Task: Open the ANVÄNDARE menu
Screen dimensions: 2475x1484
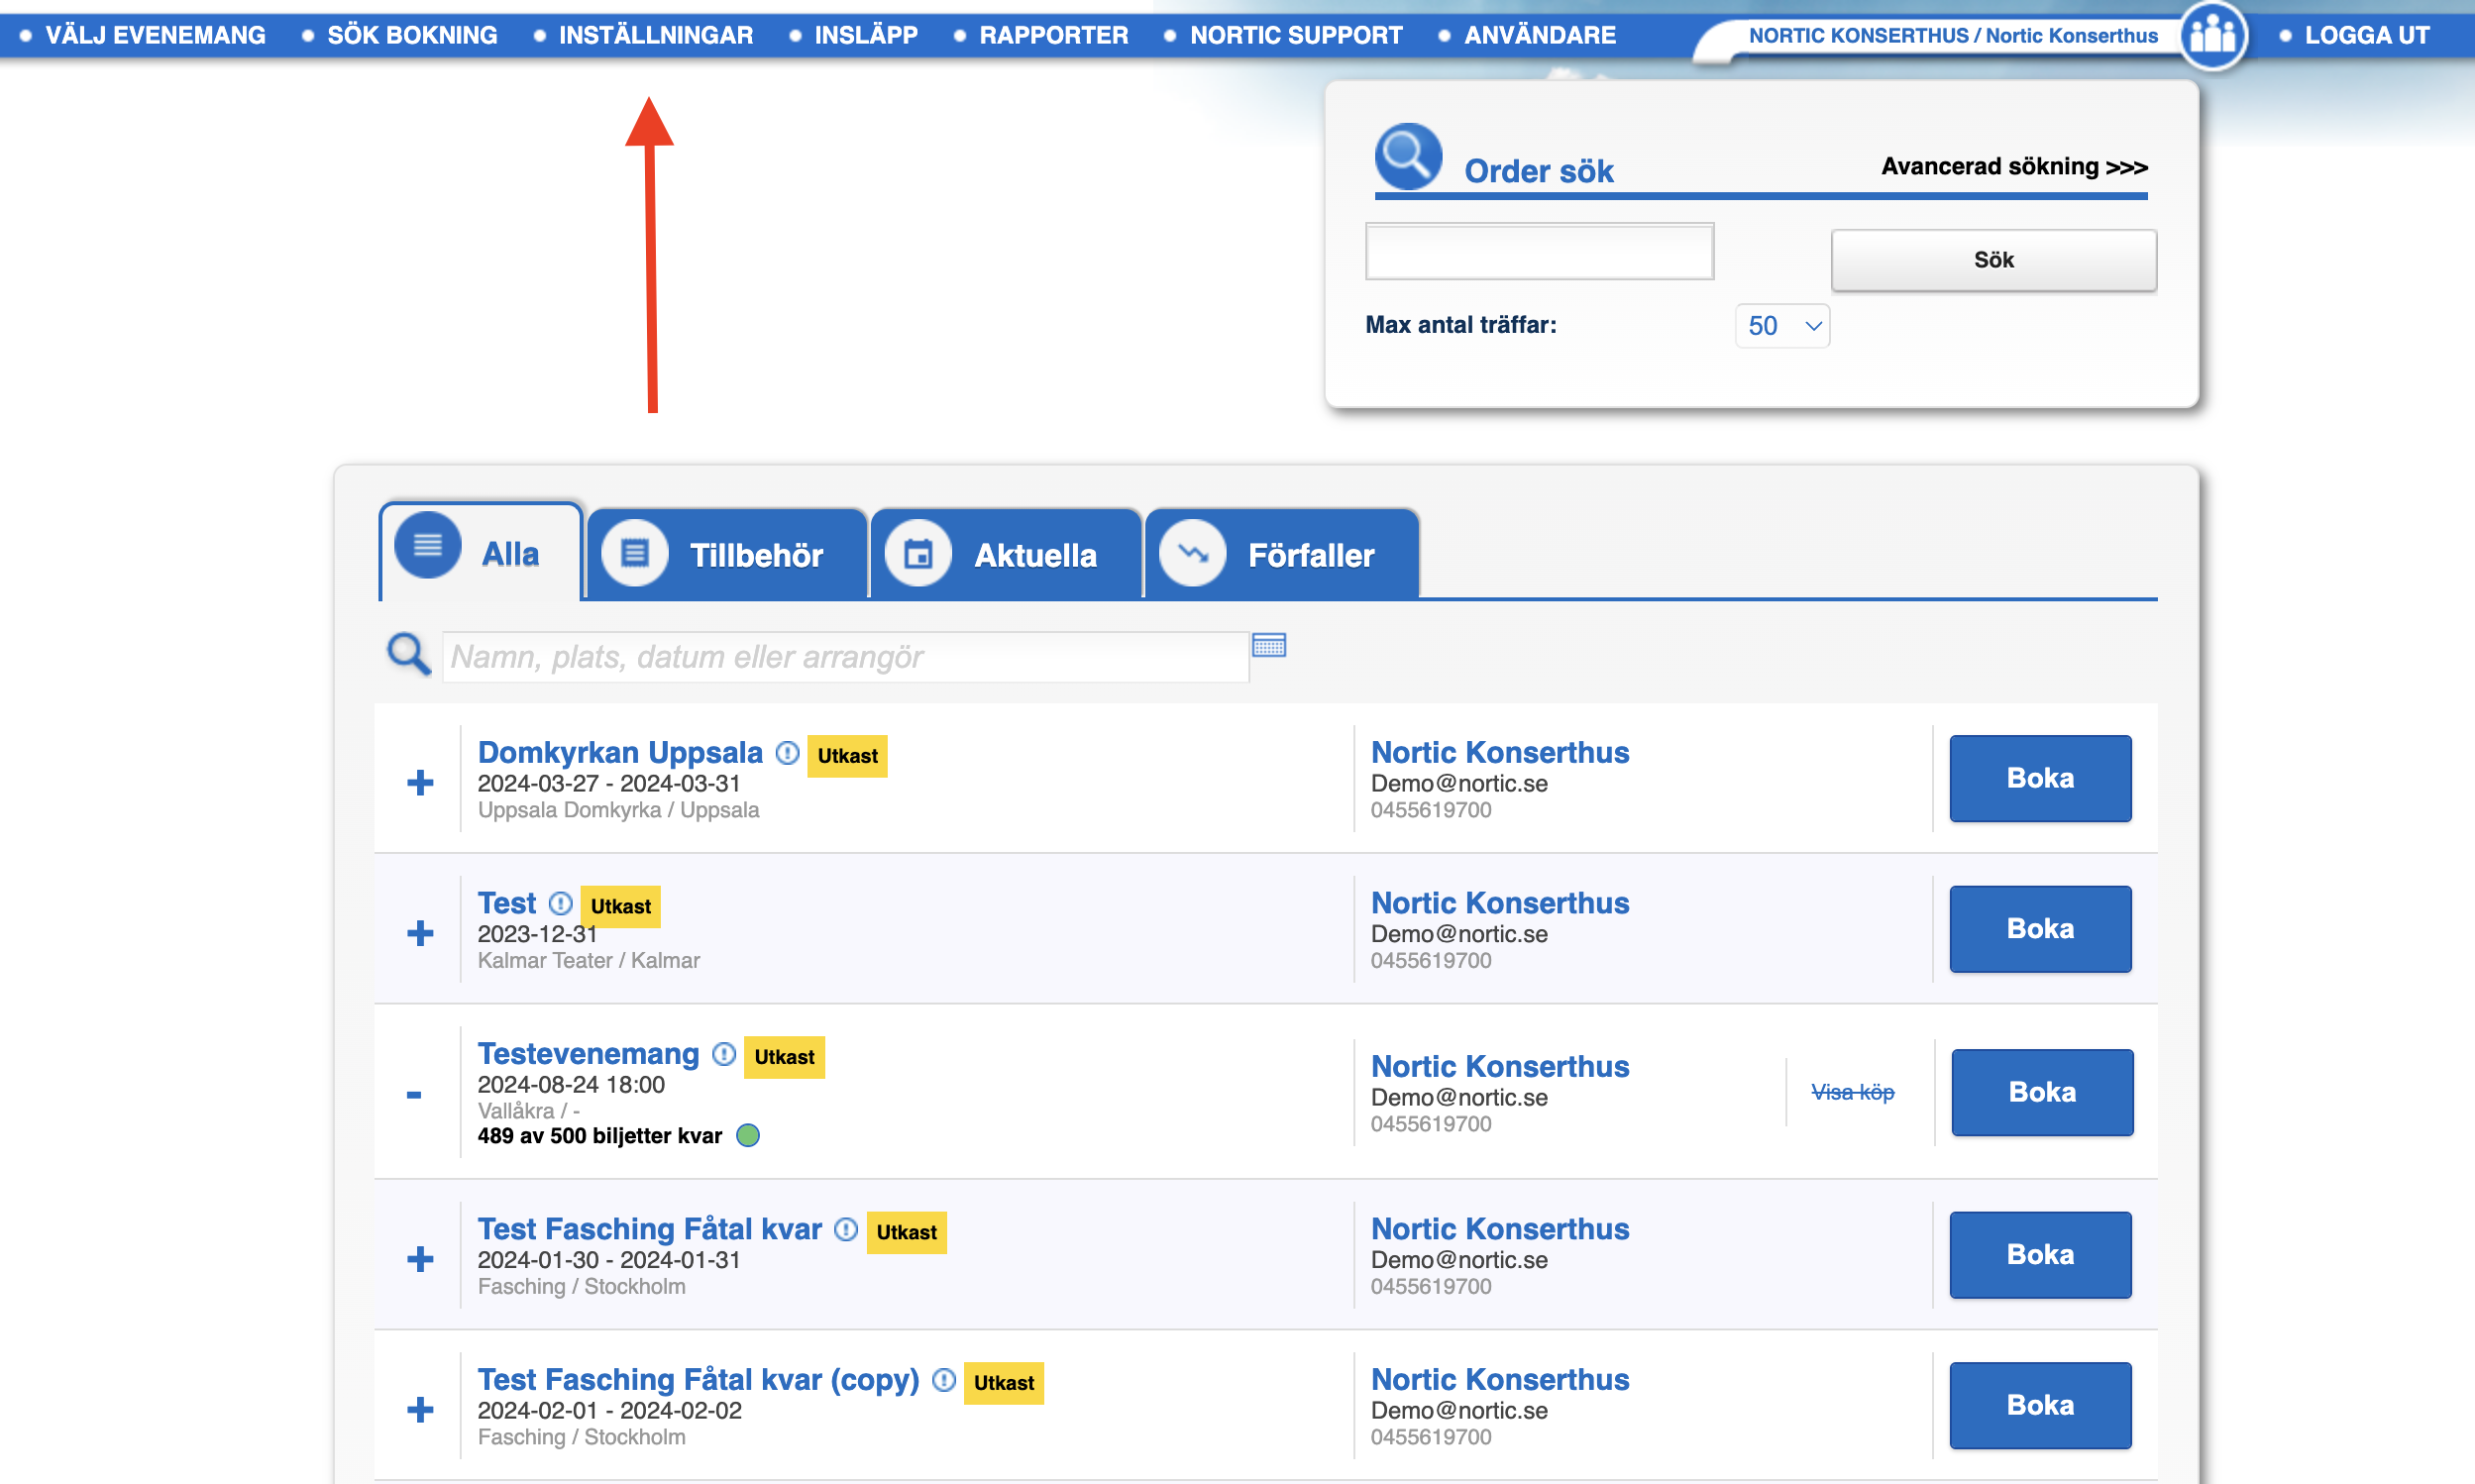Action: [x=1540, y=35]
